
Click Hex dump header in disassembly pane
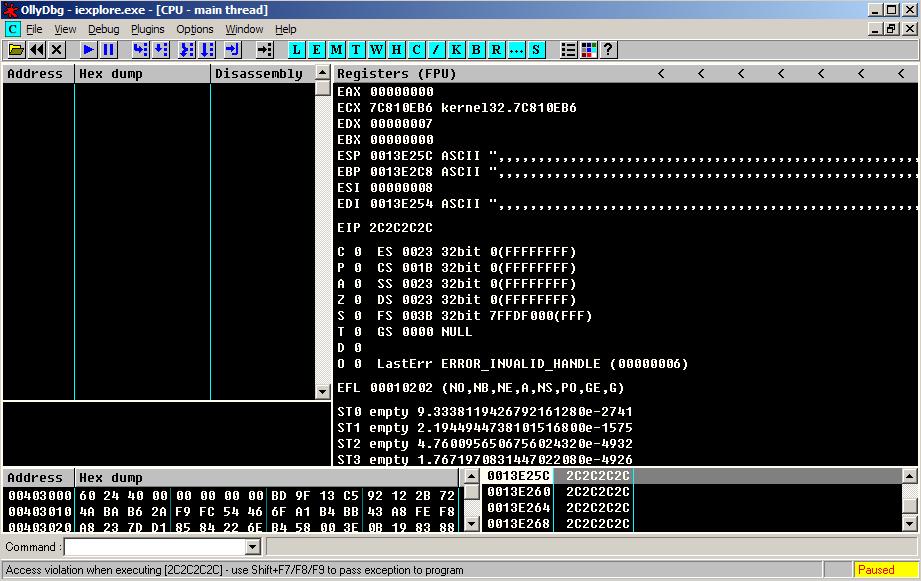pyautogui.click(x=142, y=73)
